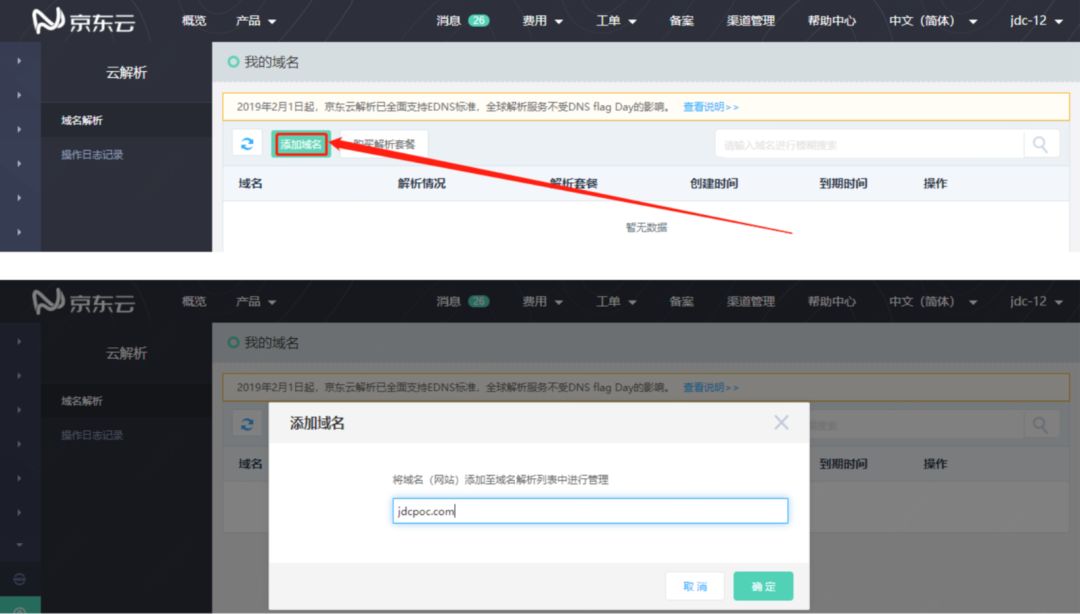Click the domain input containing jdcpoc.com

[590, 511]
